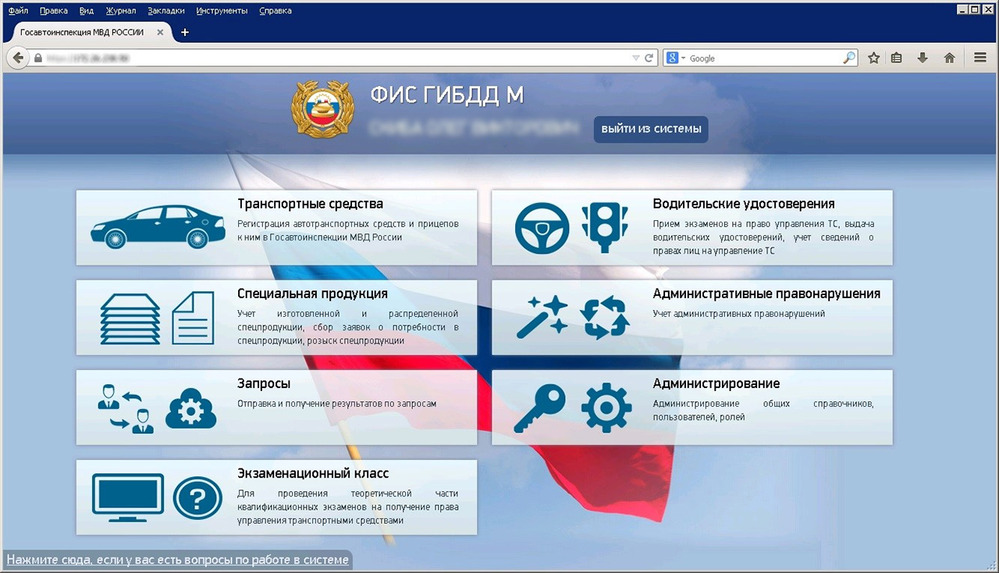Click the search magnifier icon

click(849, 58)
